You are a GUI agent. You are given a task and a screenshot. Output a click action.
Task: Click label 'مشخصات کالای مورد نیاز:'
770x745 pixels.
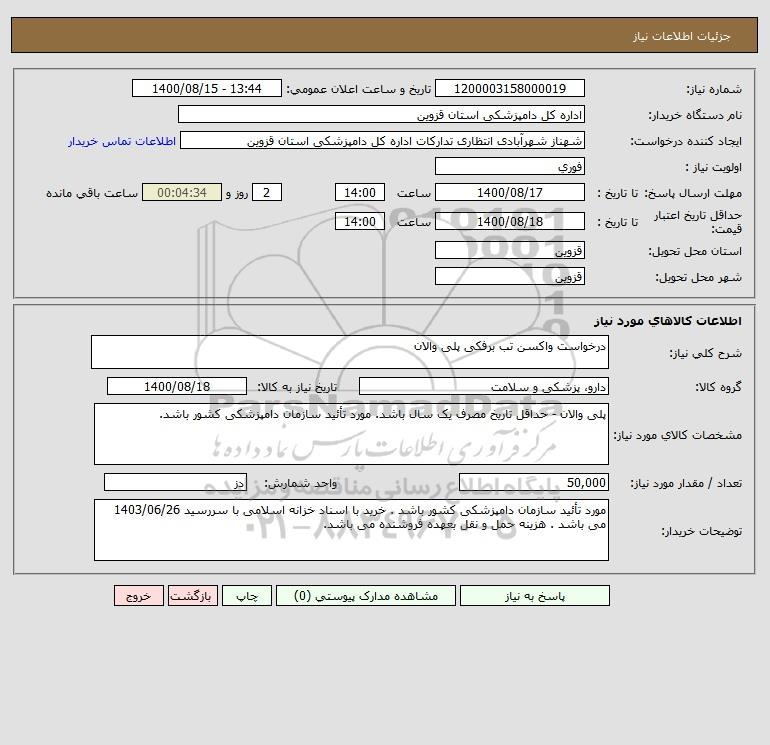coord(678,435)
